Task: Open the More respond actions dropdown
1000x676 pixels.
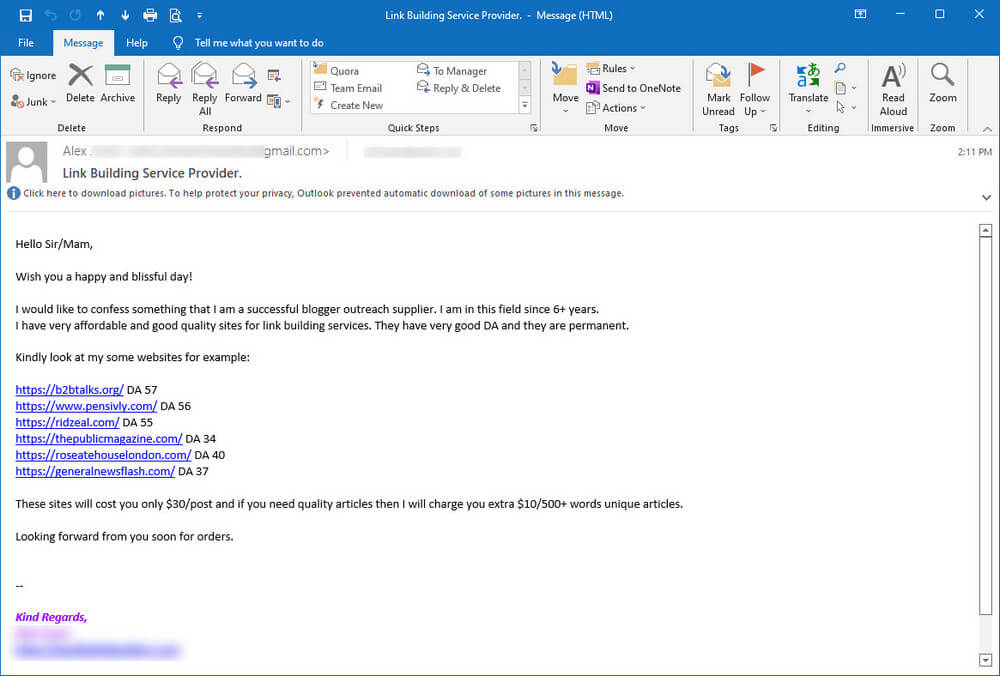Action: click(x=278, y=101)
